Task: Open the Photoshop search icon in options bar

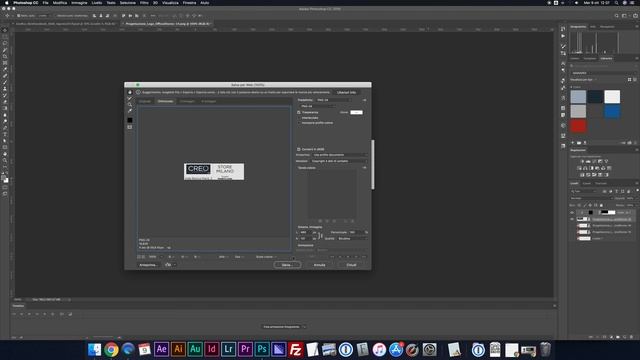Action: 616,16
